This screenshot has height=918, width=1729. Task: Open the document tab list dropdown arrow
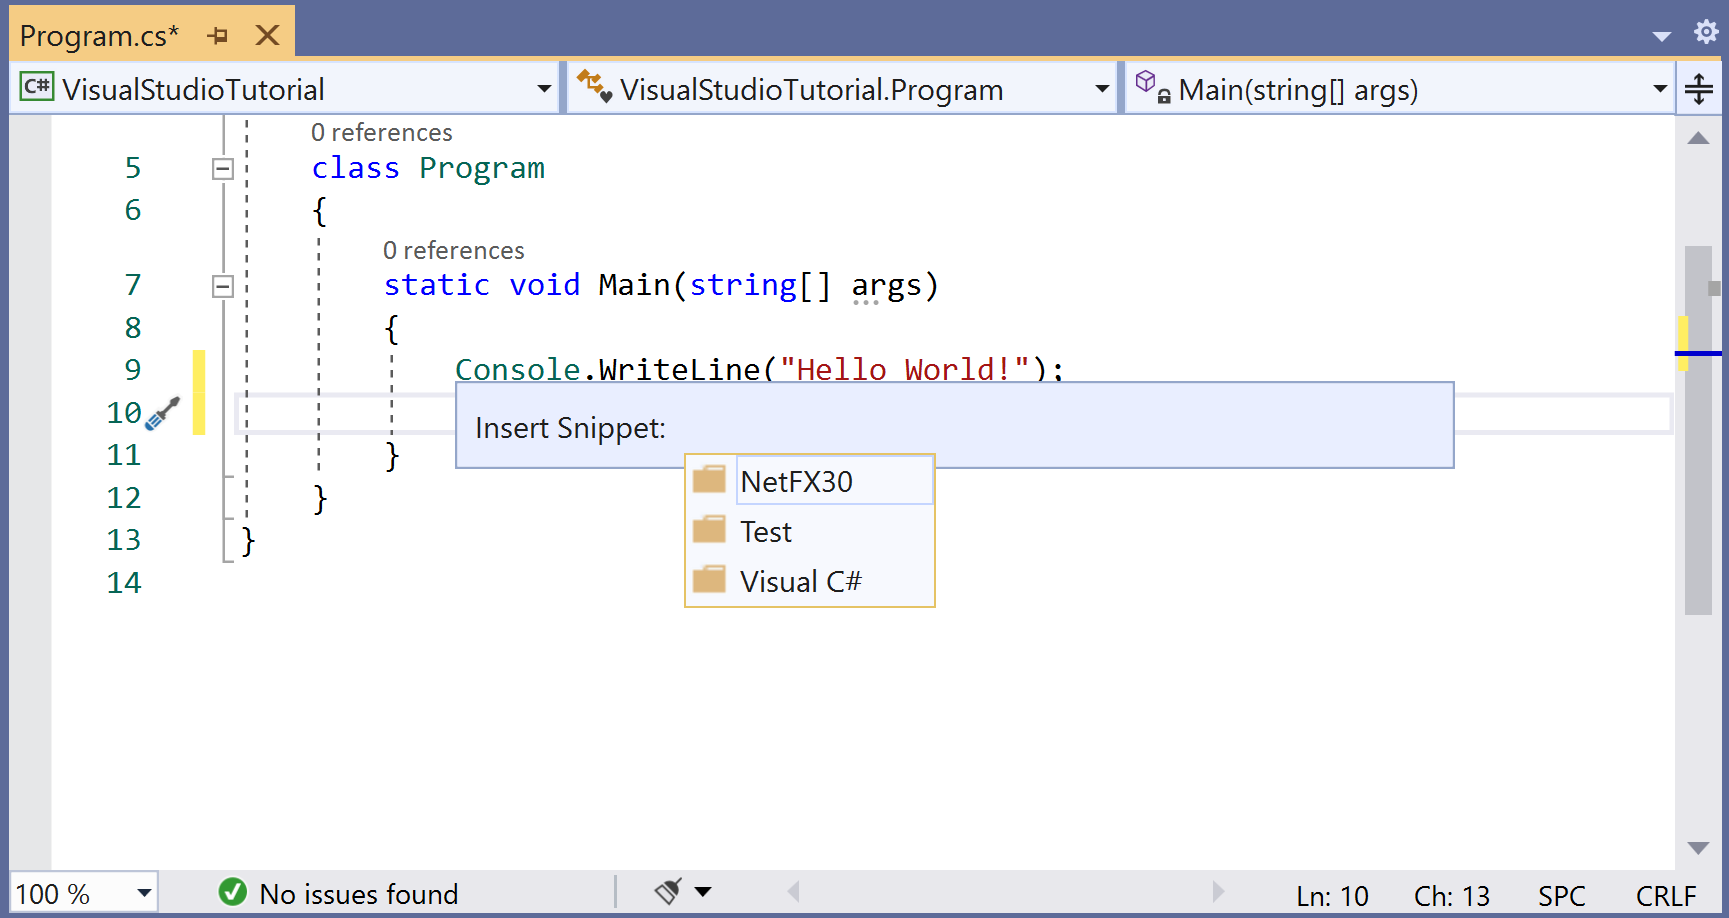(x=1662, y=36)
